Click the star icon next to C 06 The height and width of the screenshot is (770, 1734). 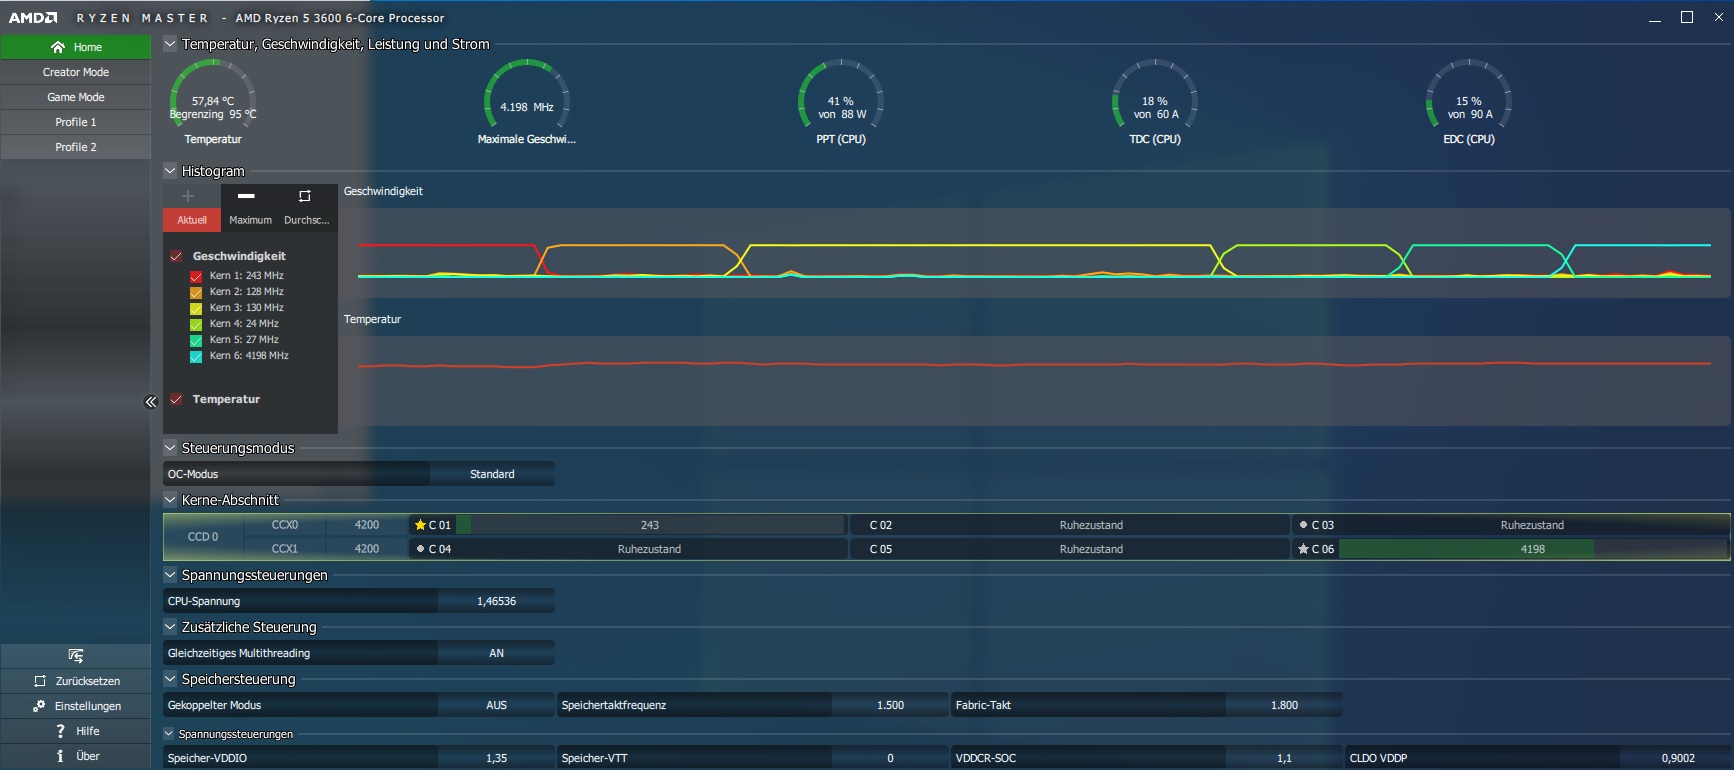click(1303, 549)
